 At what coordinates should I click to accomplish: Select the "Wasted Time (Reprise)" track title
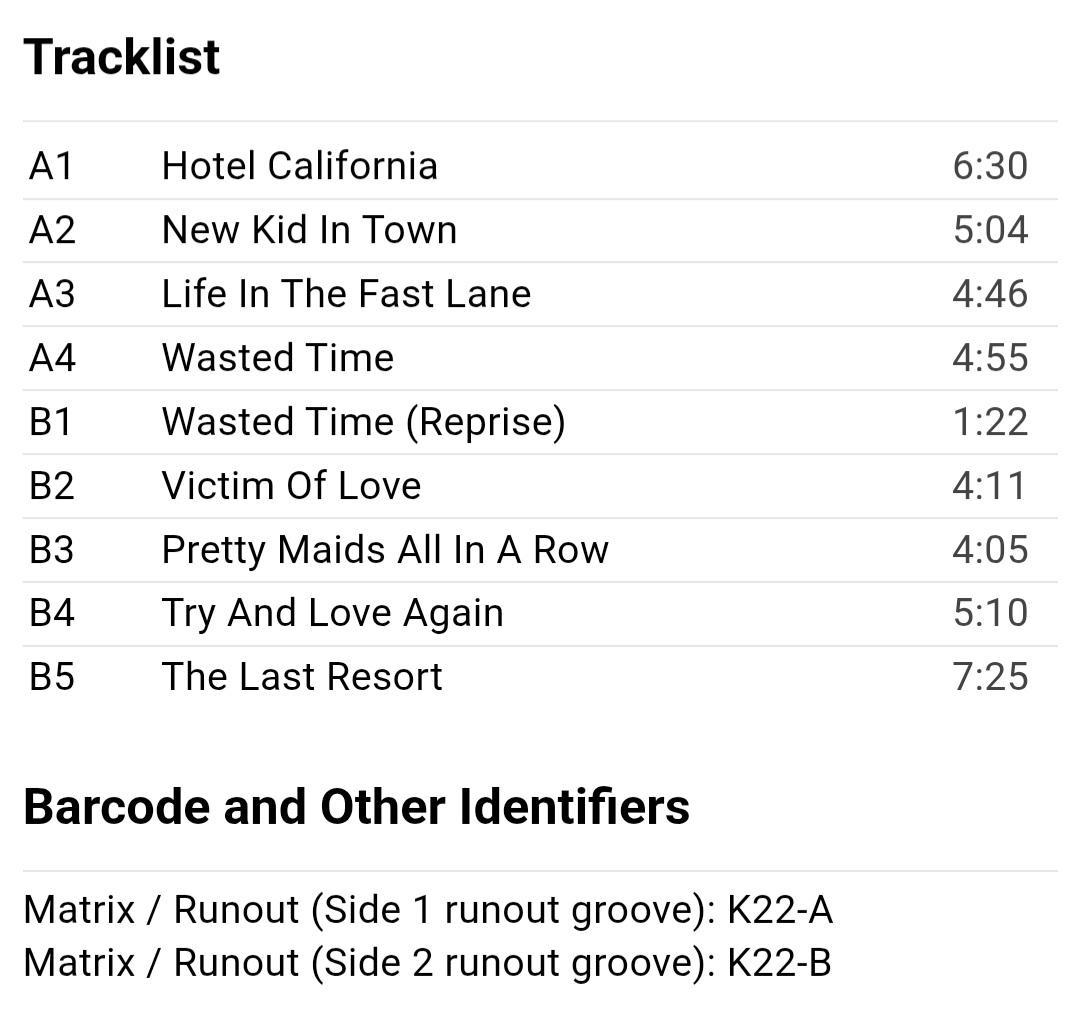(363, 422)
